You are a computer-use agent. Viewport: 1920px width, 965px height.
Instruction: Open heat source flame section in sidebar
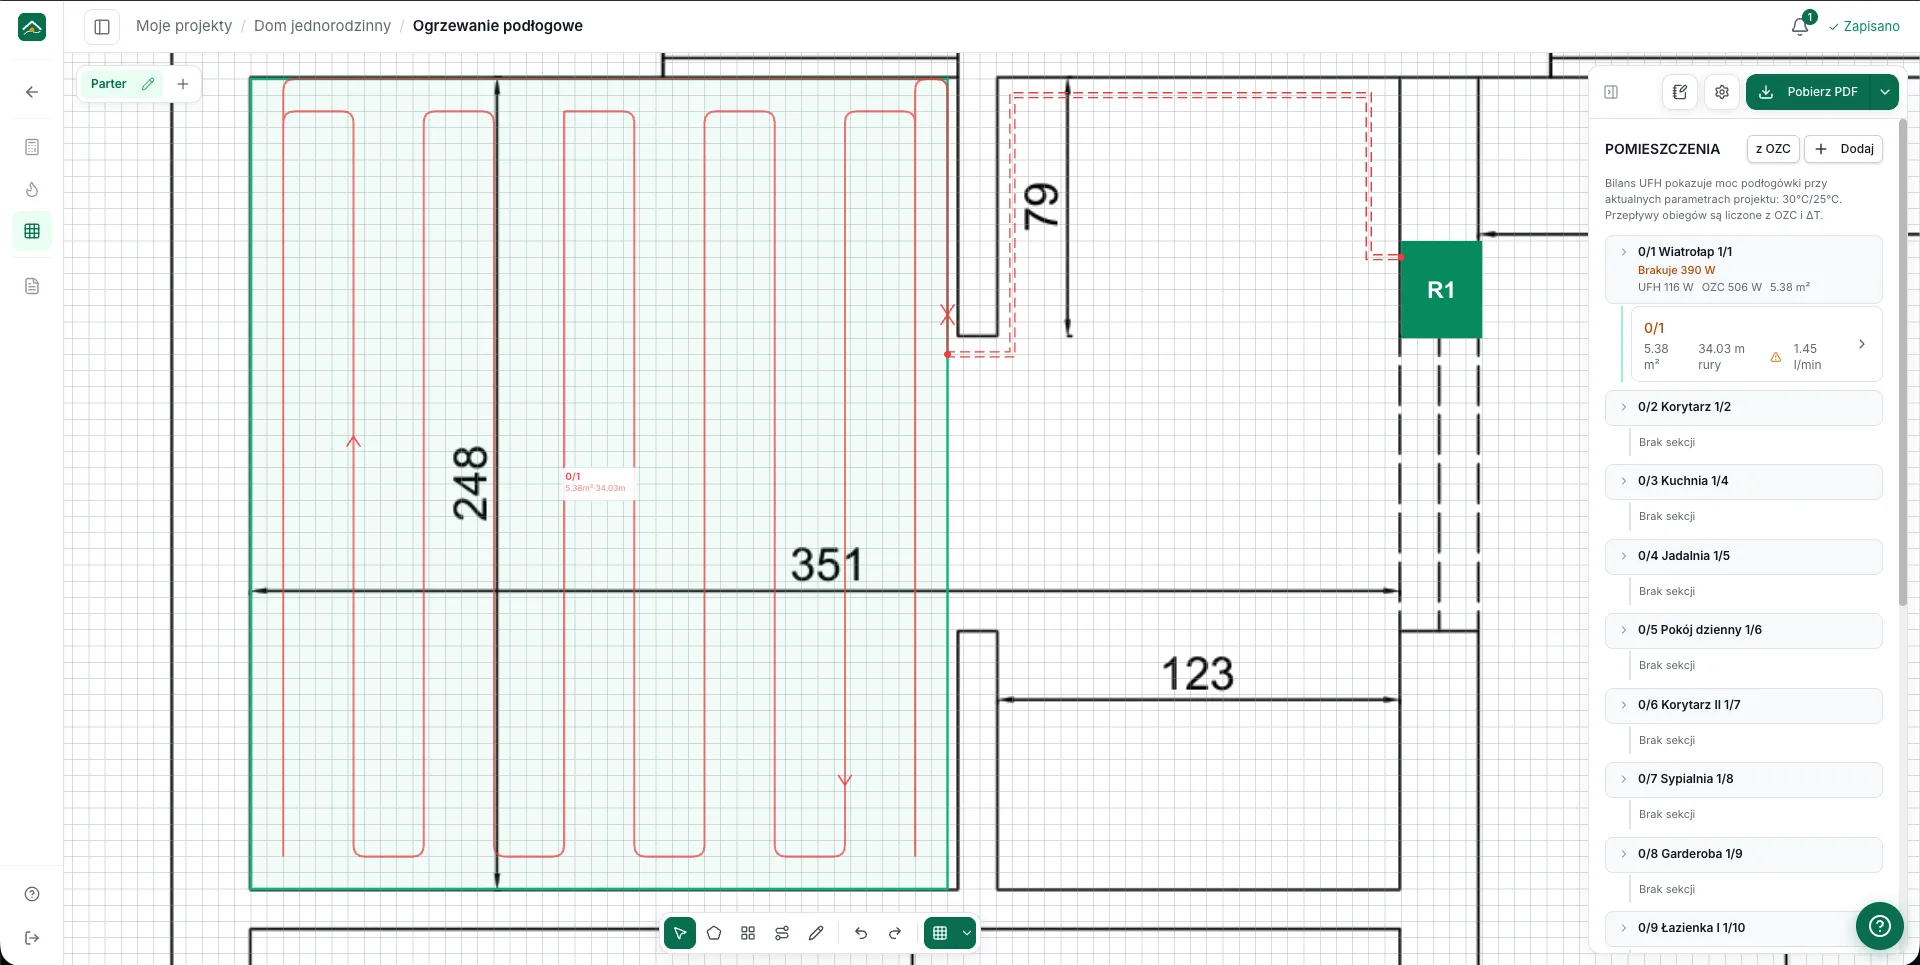tap(32, 189)
